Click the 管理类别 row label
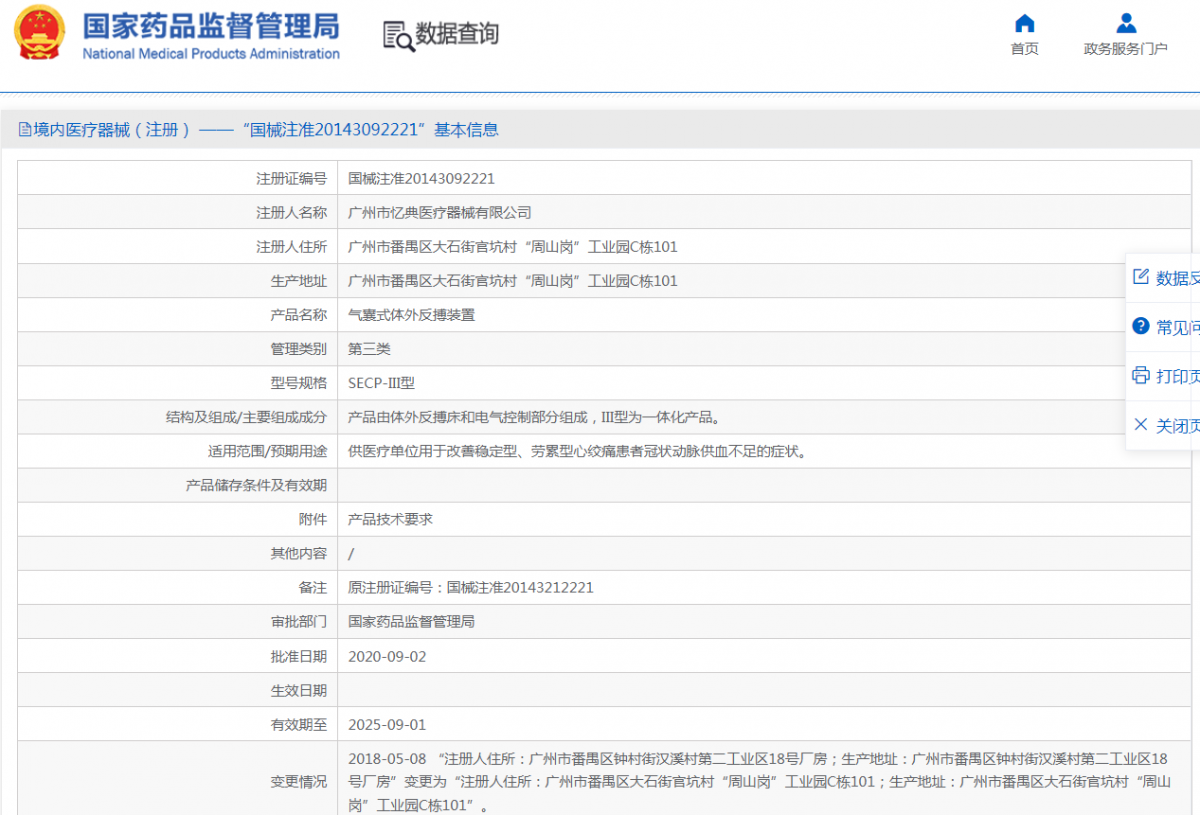 [298, 349]
